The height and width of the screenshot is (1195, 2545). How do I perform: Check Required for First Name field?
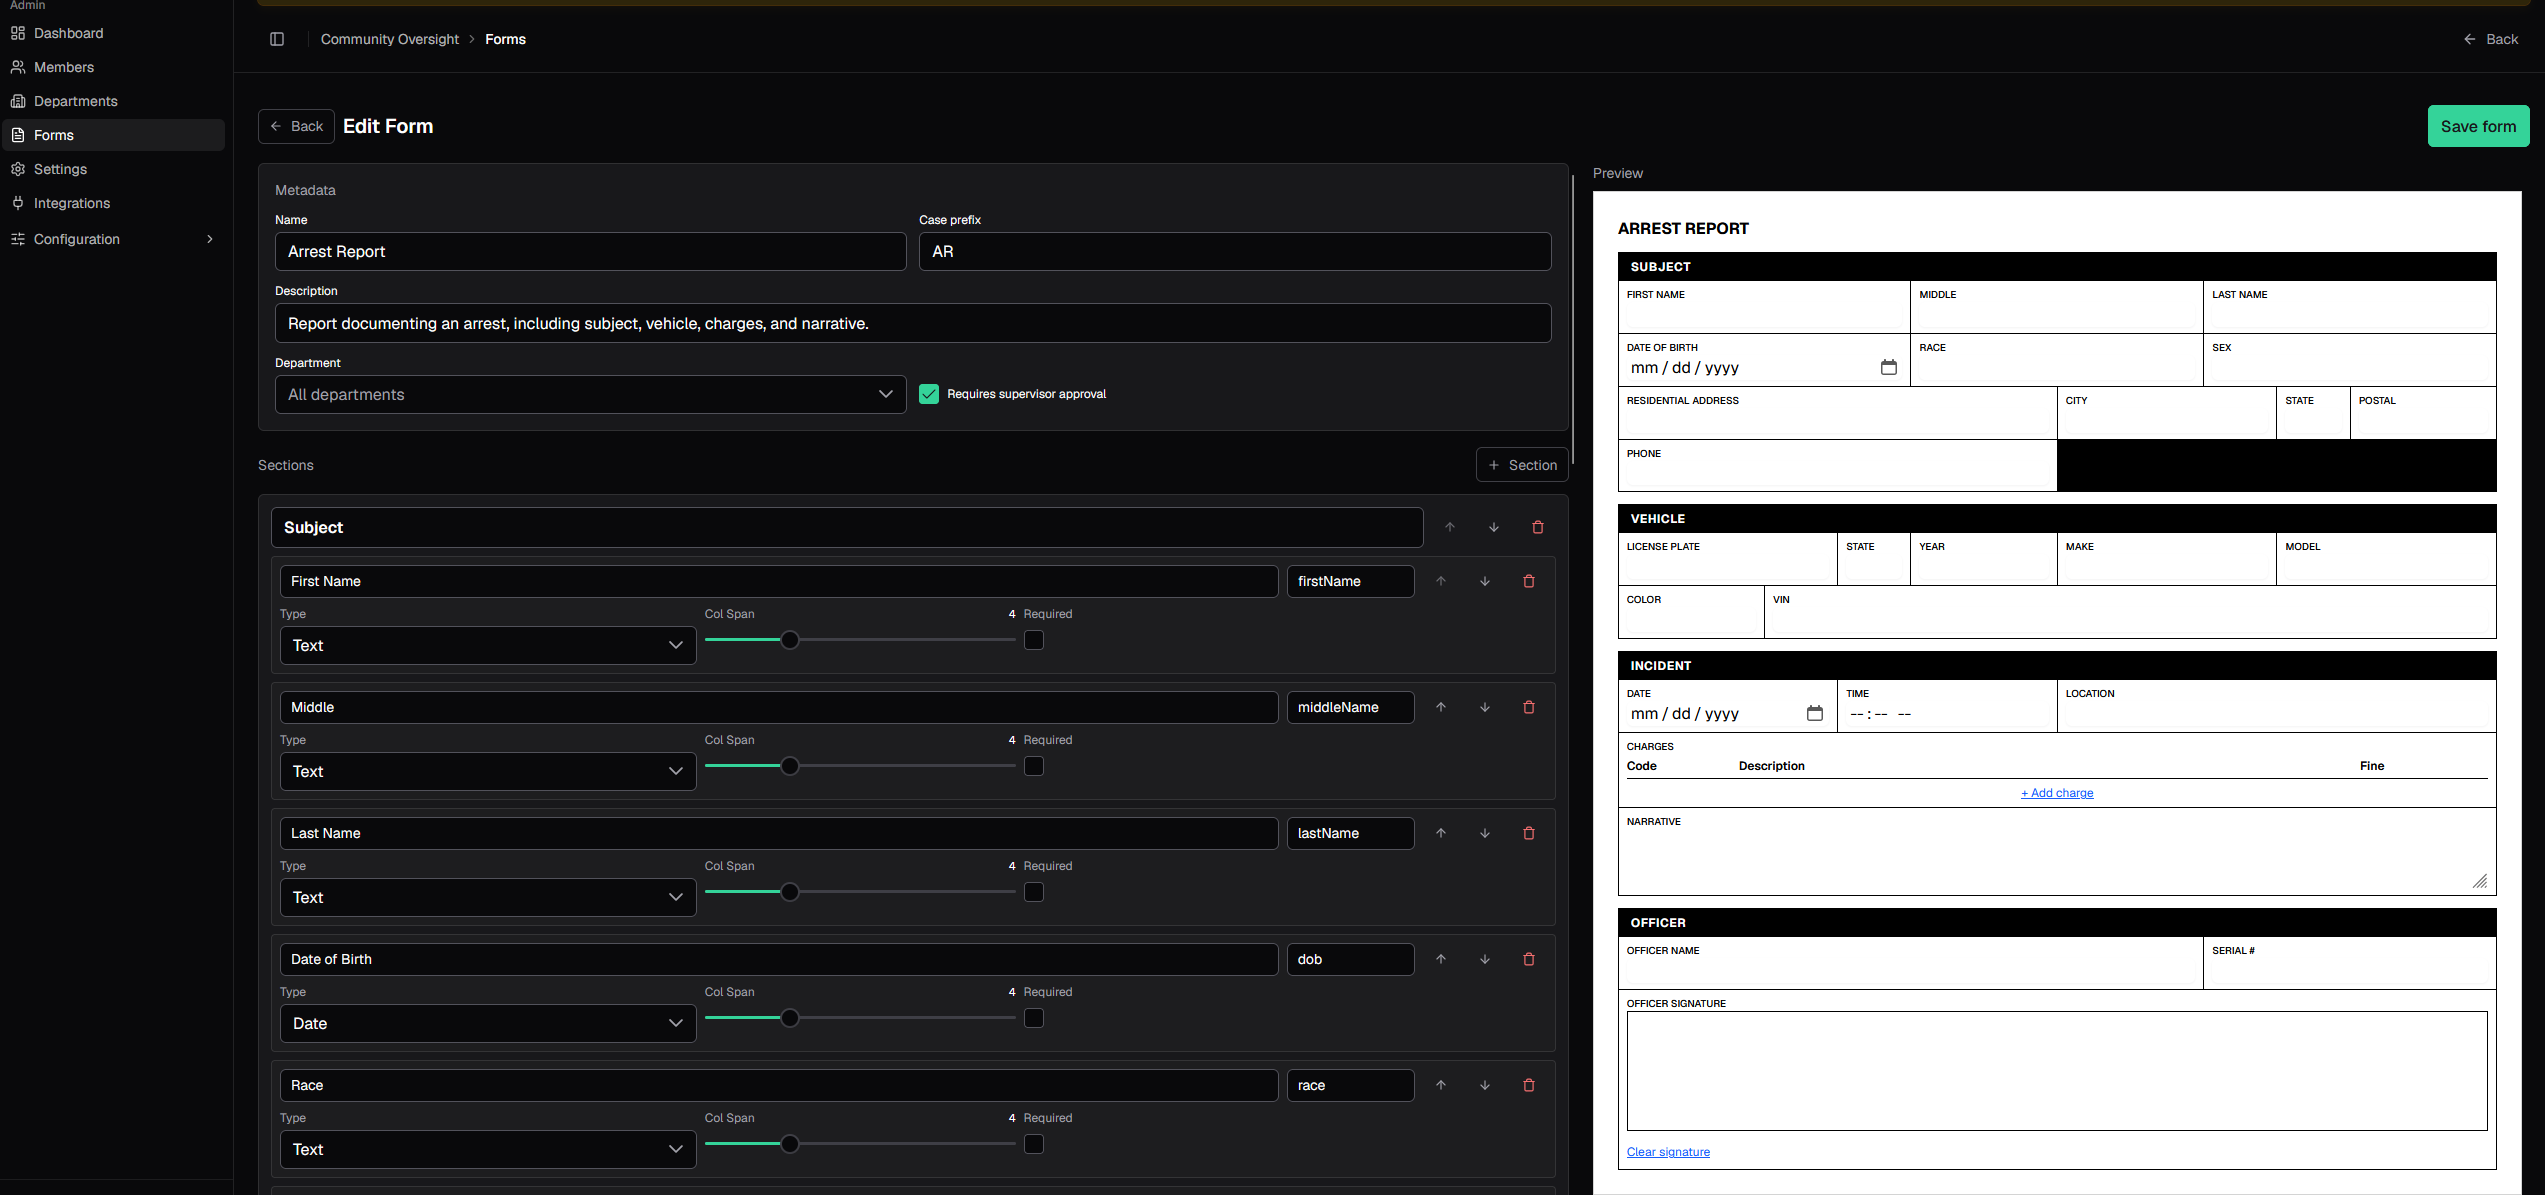1034,640
